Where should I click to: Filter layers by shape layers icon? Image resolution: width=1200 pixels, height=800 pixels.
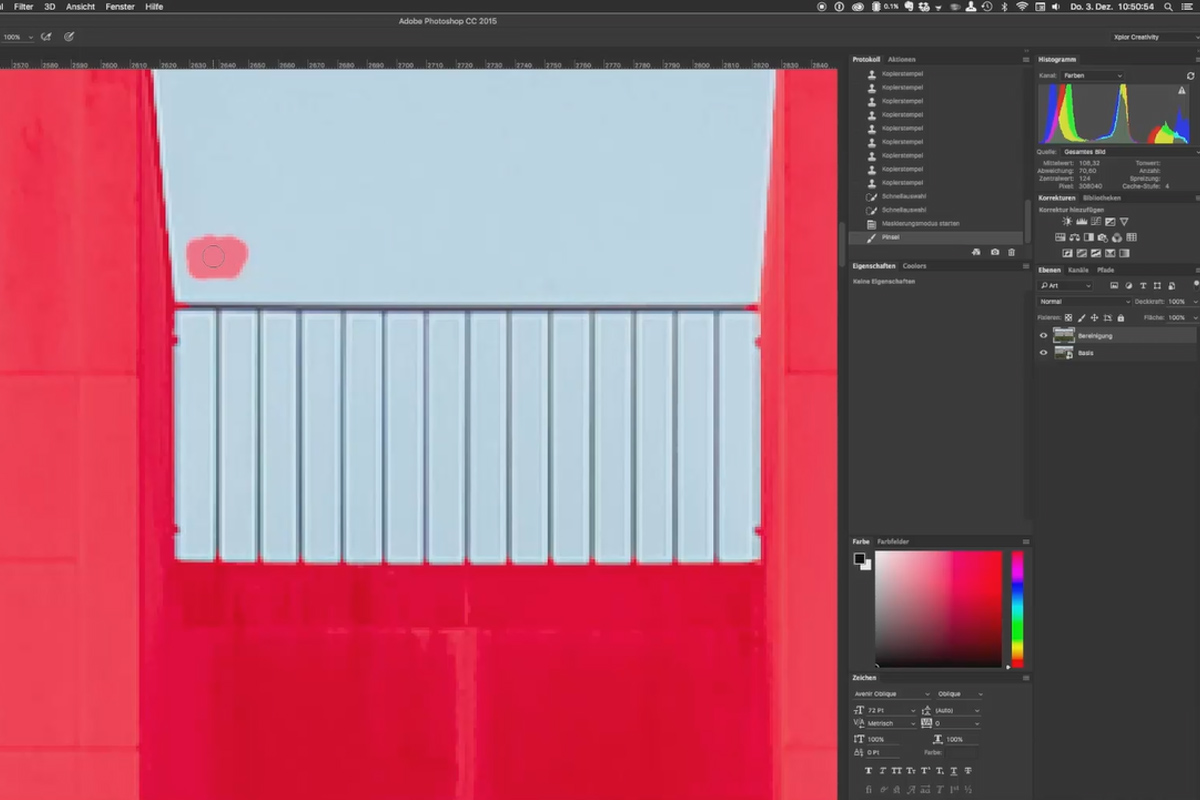click(1157, 286)
